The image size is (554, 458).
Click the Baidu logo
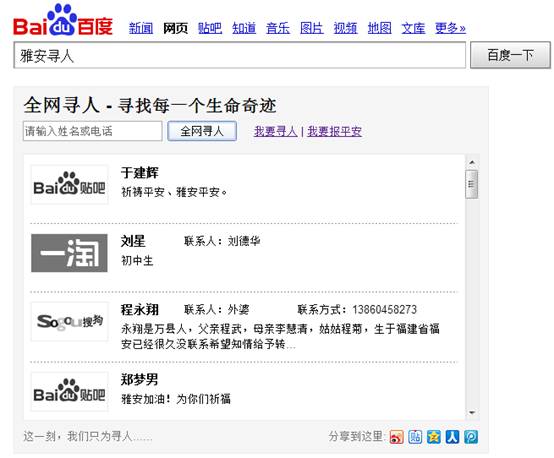coord(63,20)
